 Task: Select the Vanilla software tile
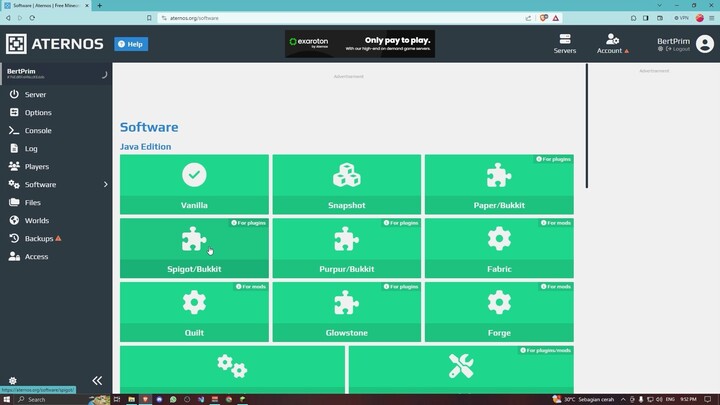pyautogui.click(x=194, y=184)
